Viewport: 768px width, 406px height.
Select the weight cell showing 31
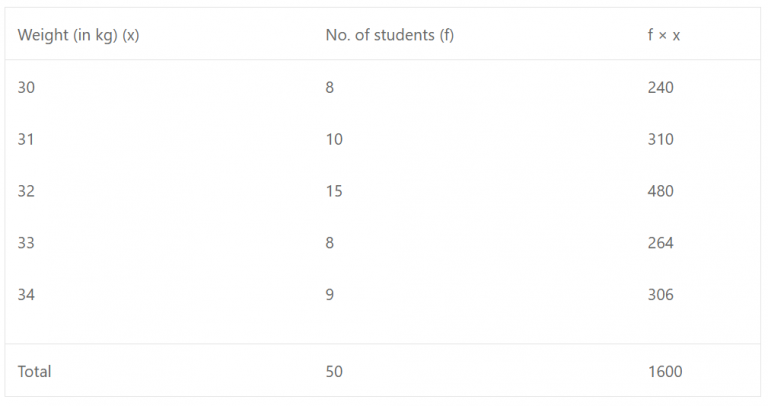pyautogui.click(x=26, y=140)
